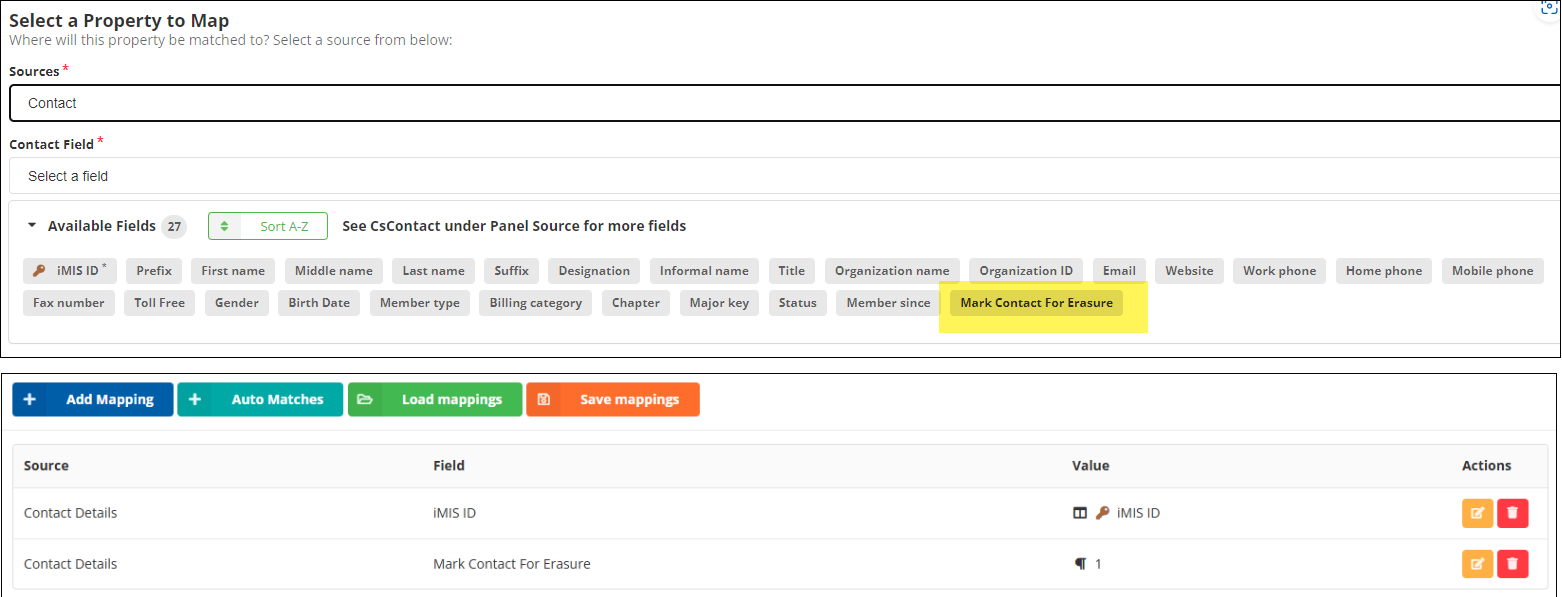Click the screenshot capture icon in top corner
1562x597 pixels.
tap(1550, 8)
